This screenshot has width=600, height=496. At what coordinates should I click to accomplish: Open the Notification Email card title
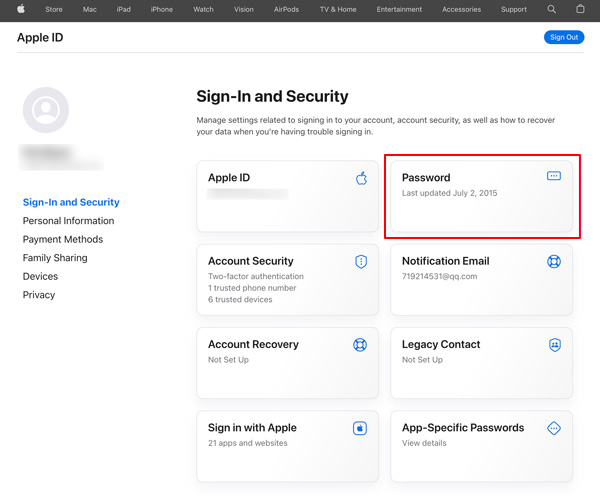445,261
